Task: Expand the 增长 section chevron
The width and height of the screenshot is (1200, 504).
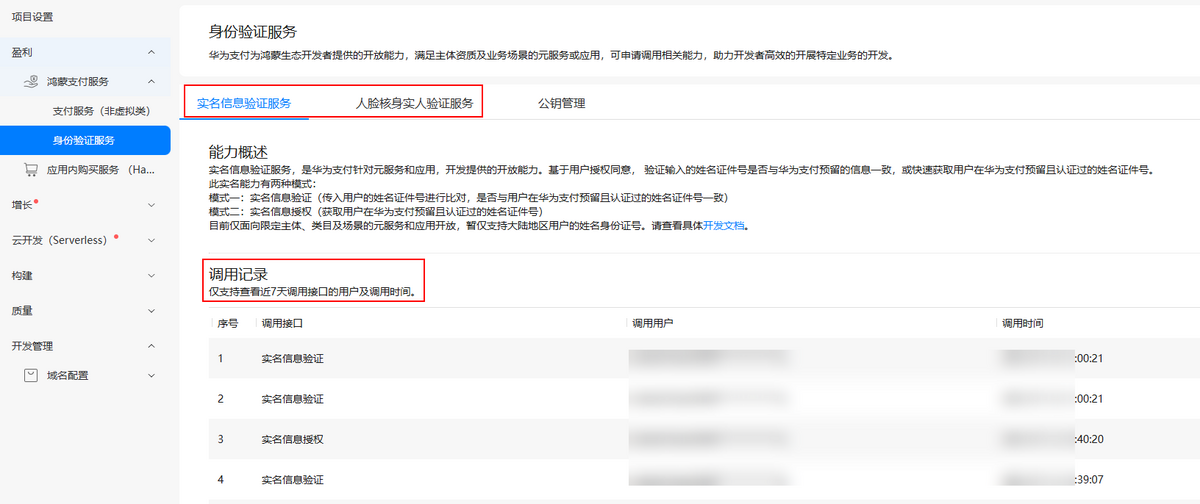Action: [x=151, y=206]
